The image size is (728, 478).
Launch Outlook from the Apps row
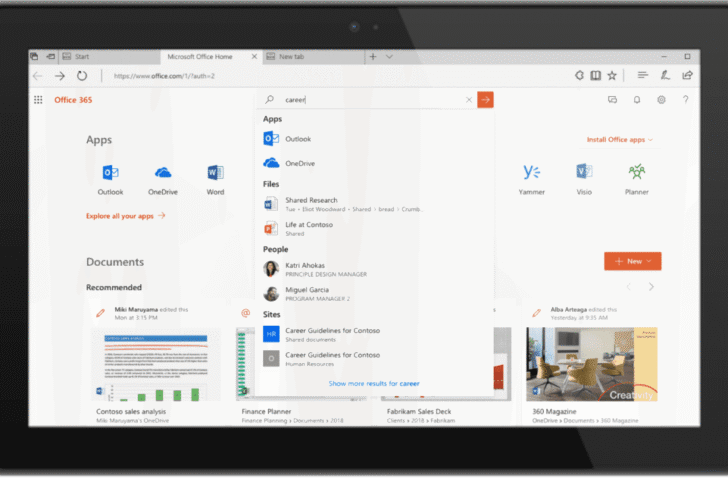click(110, 180)
